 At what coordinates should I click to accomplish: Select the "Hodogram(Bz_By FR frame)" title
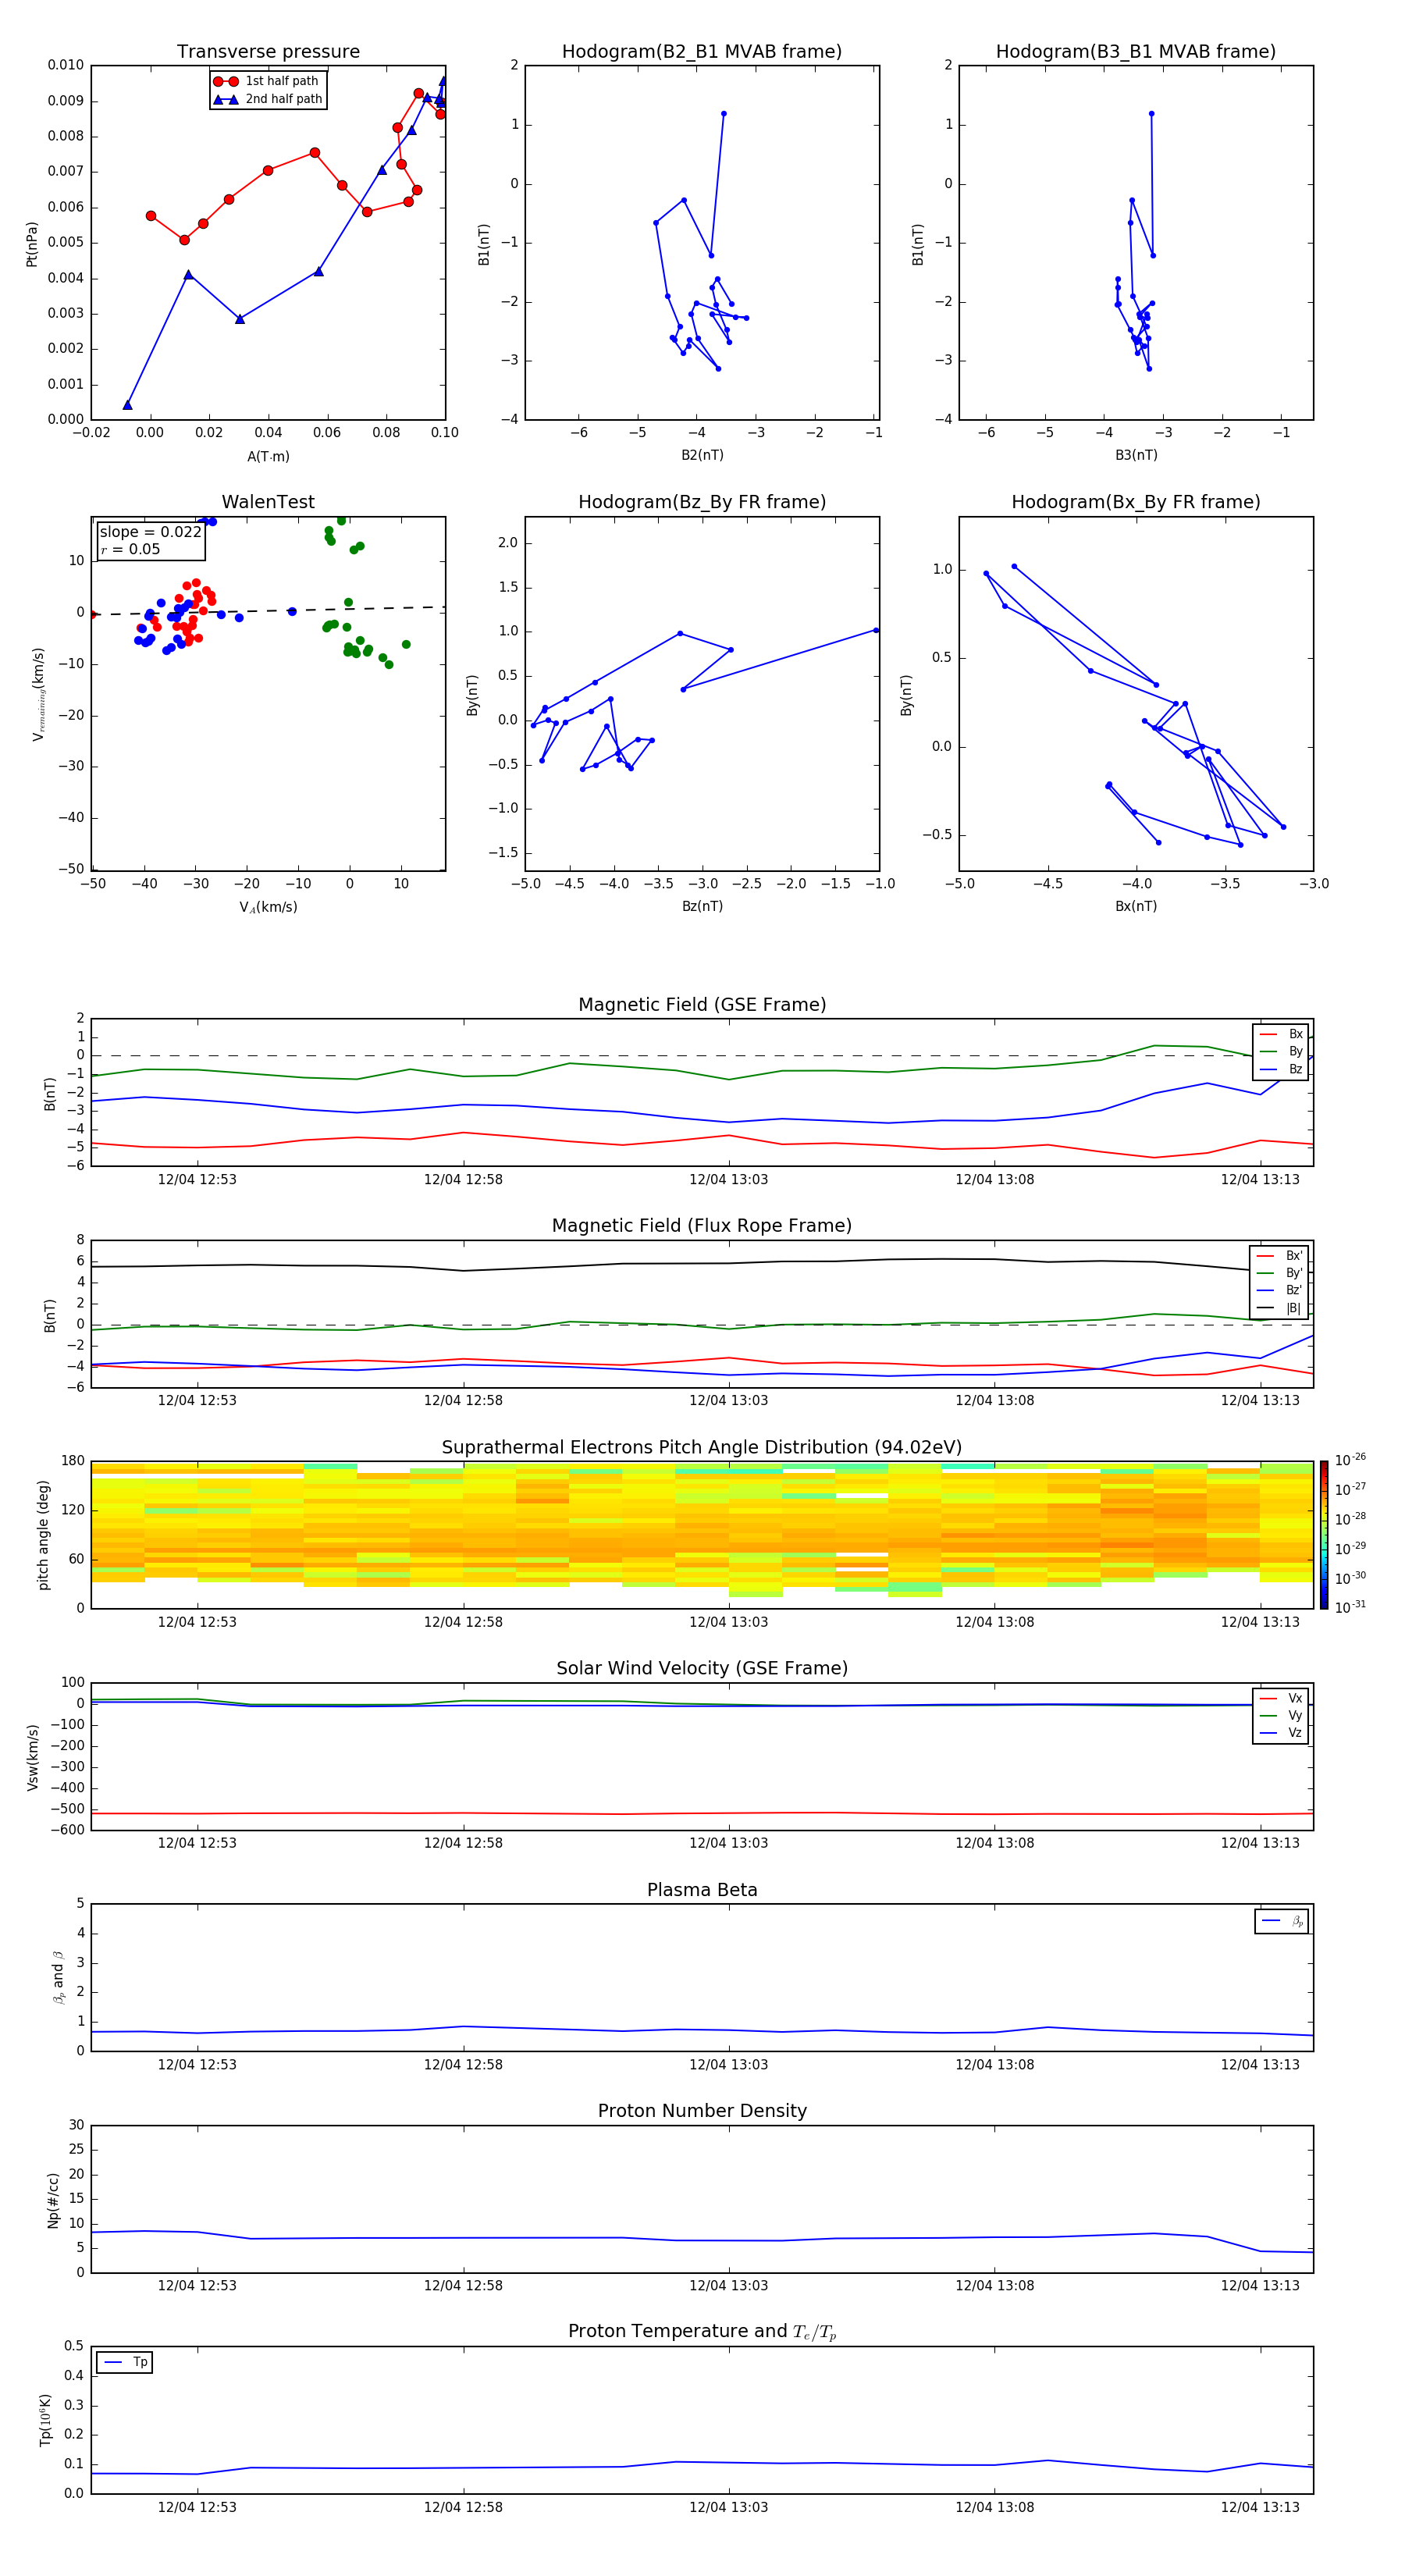(702, 502)
